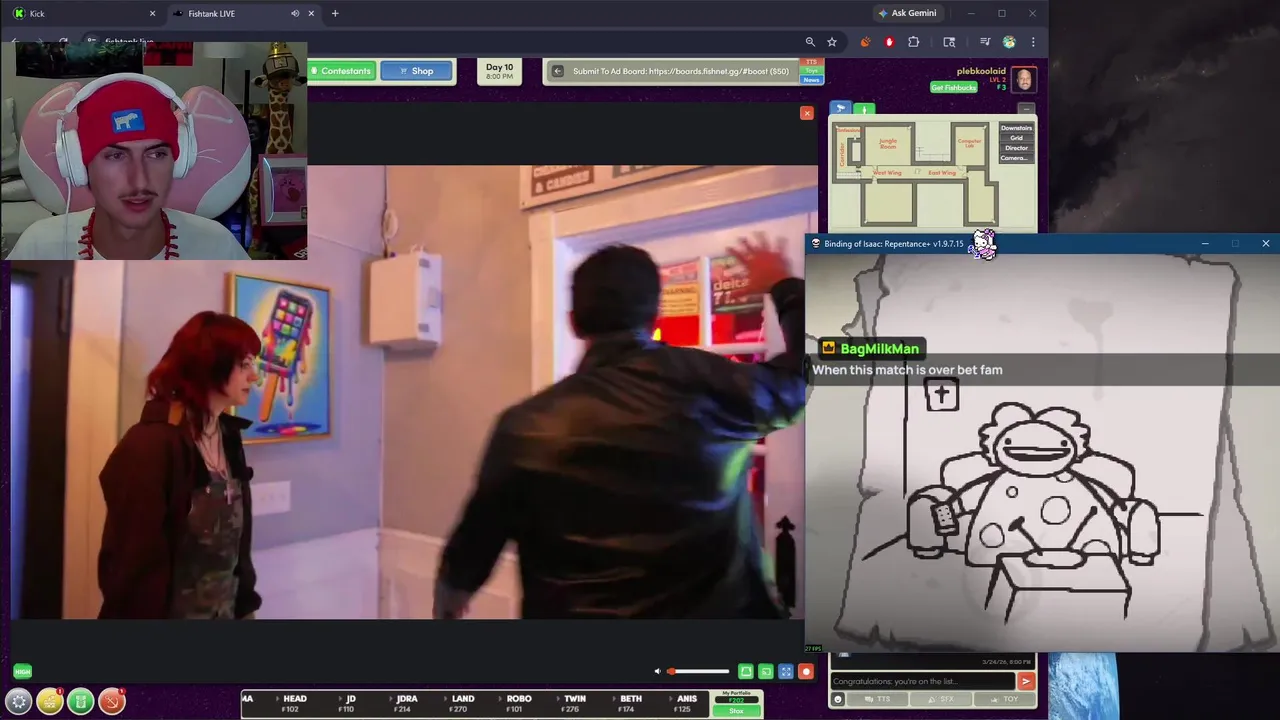Open Chrome three-dot menu
Screen dimensions: 1280x720
click(x=1033, y=42)
